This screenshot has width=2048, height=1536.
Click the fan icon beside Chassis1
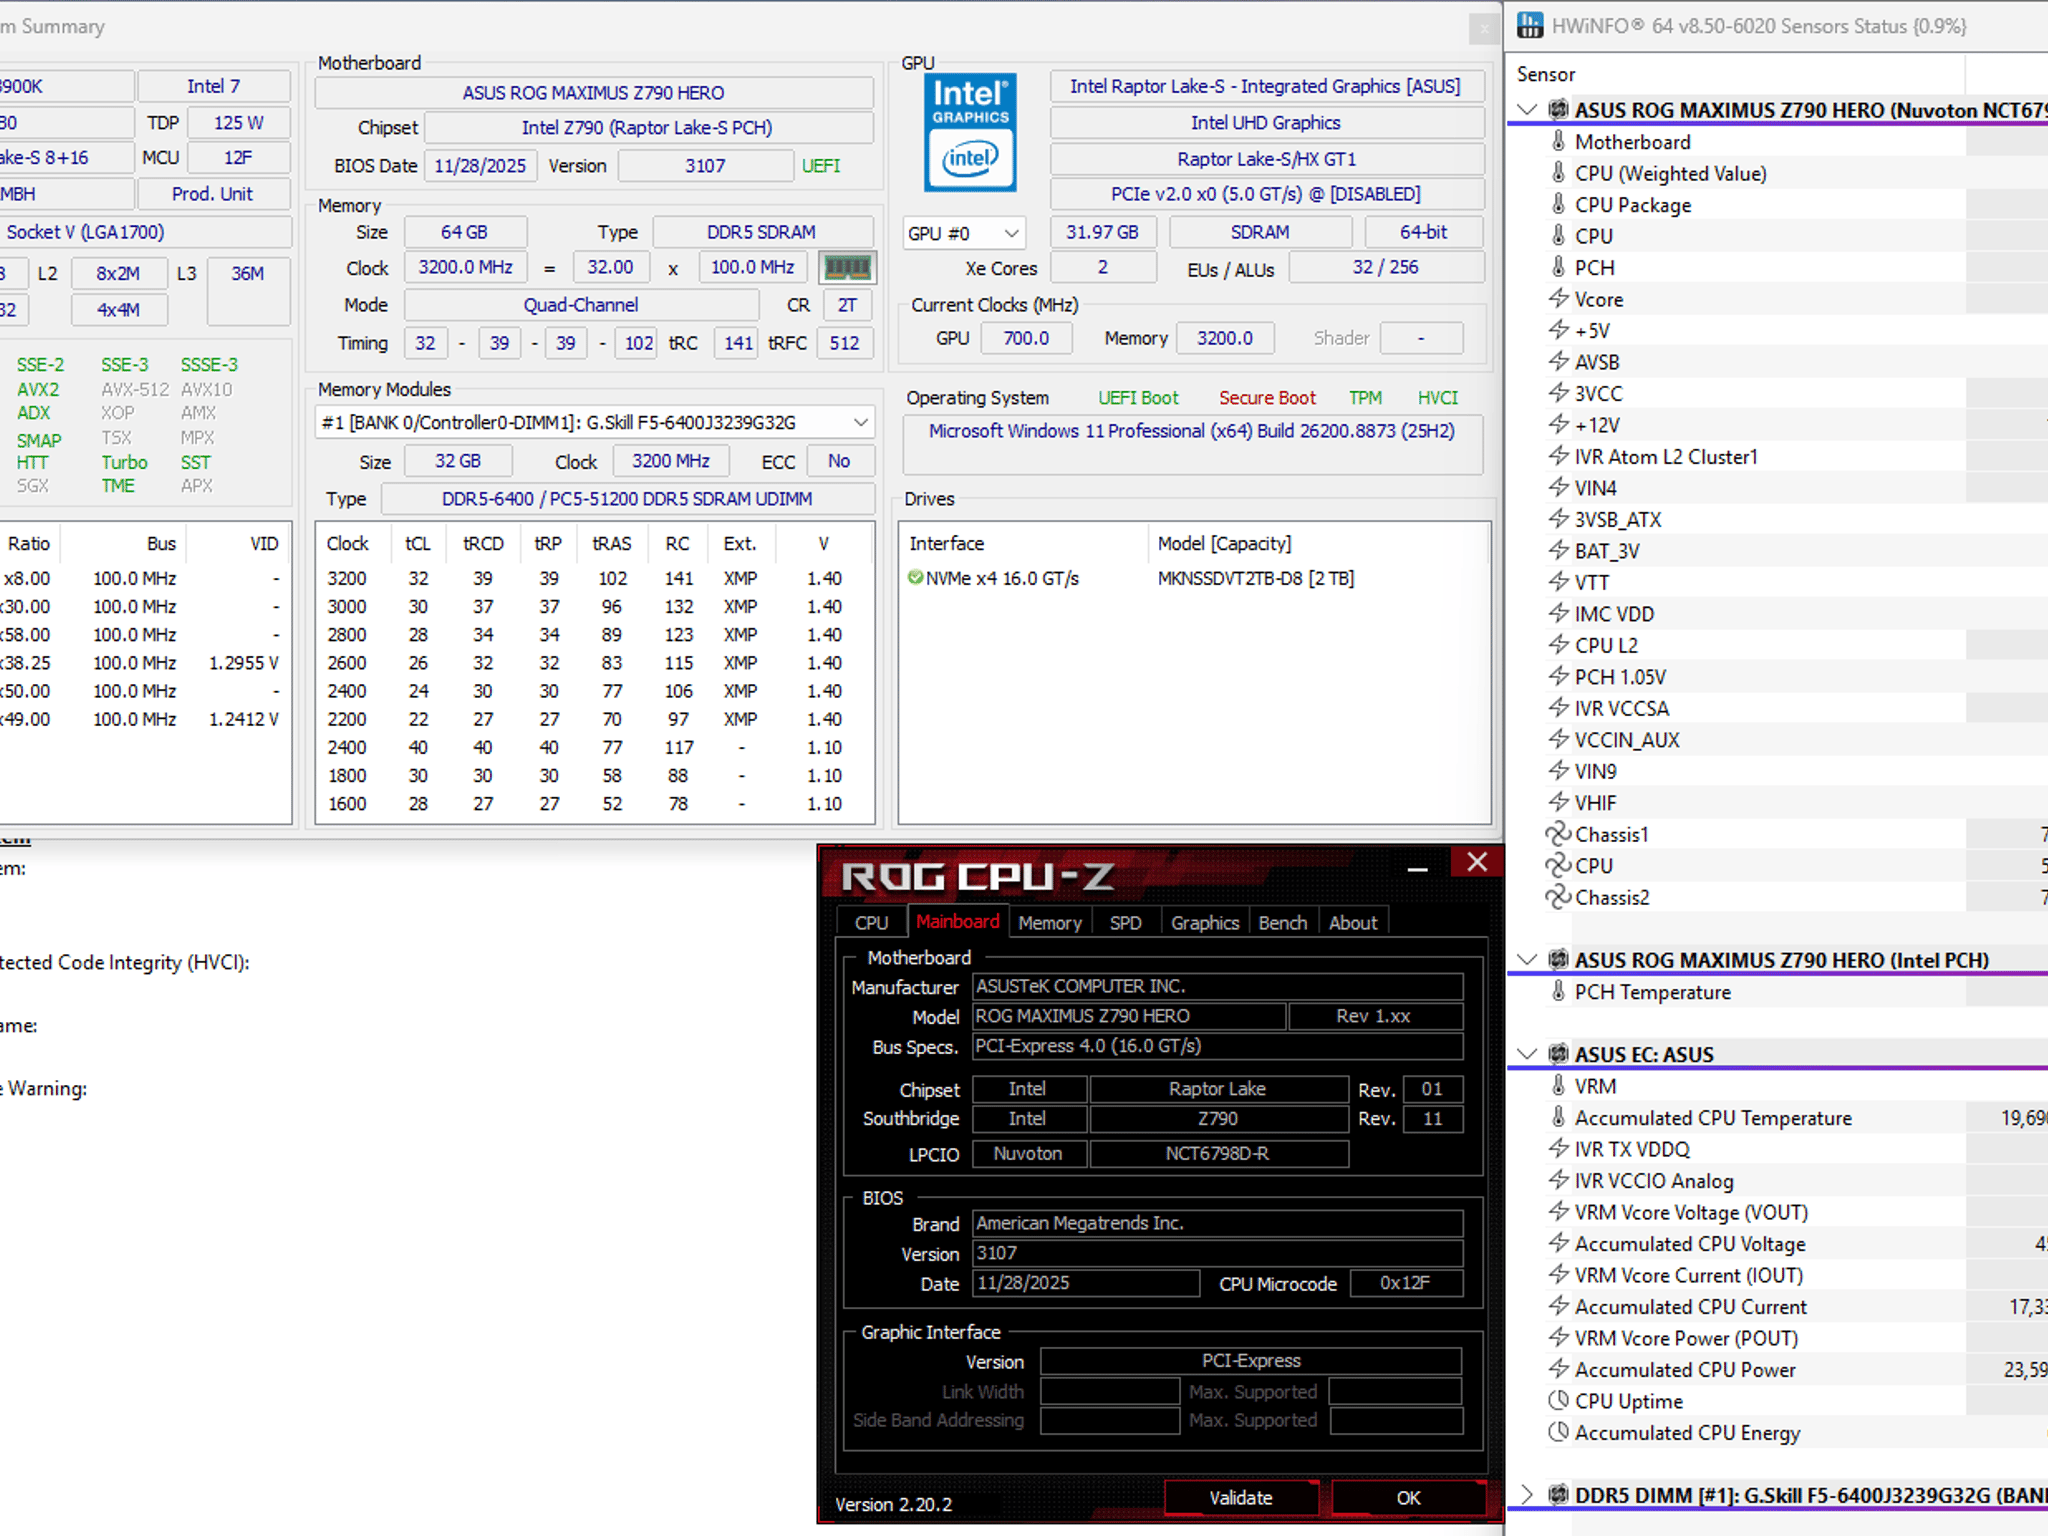1558,834
